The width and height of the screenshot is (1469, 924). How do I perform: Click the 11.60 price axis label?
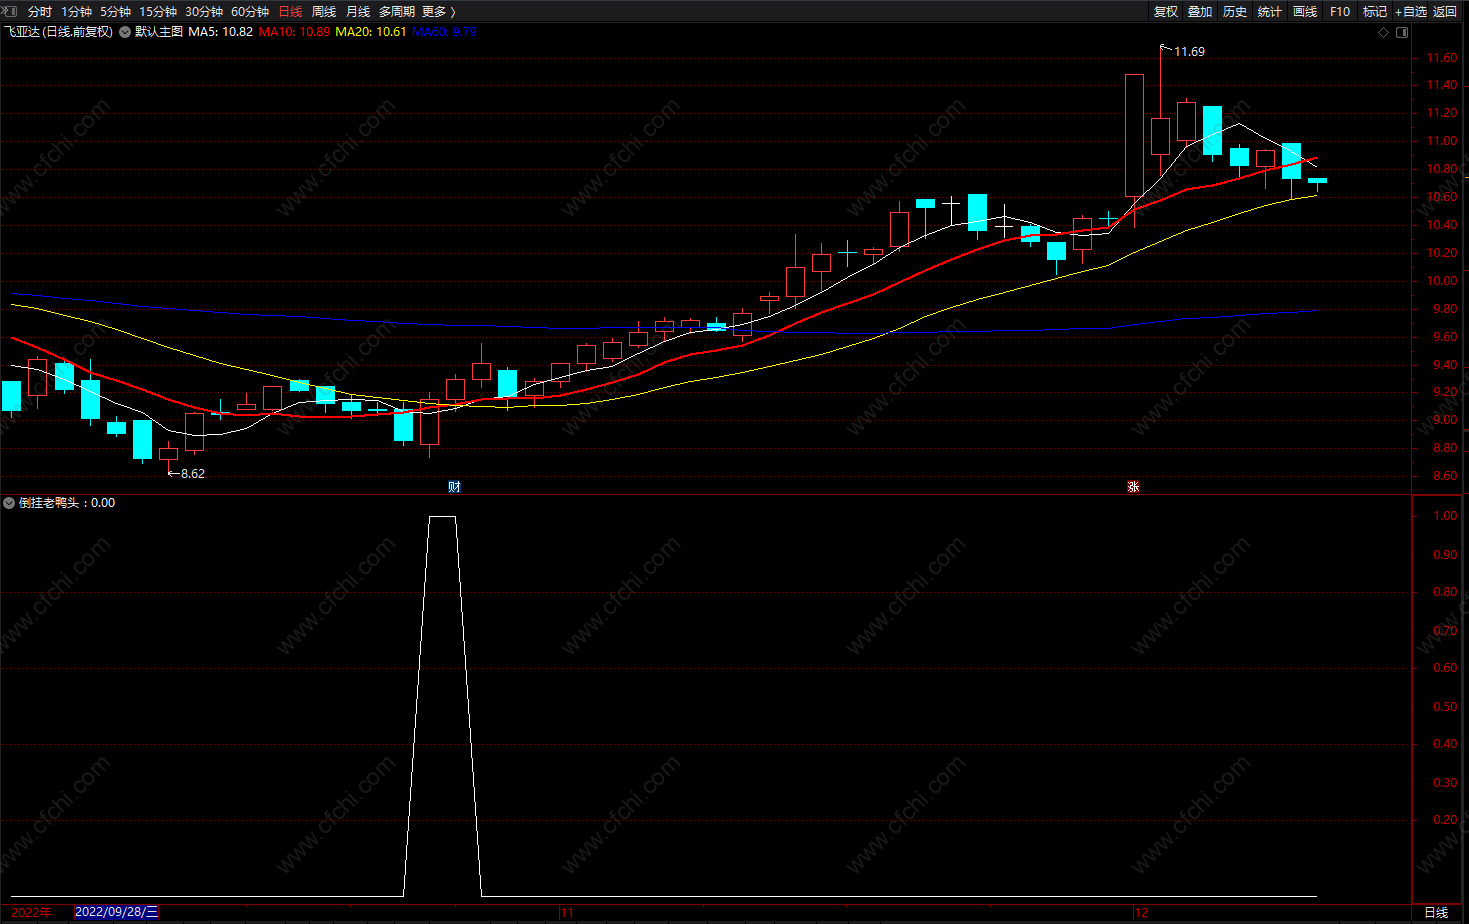click(1442, 58)
